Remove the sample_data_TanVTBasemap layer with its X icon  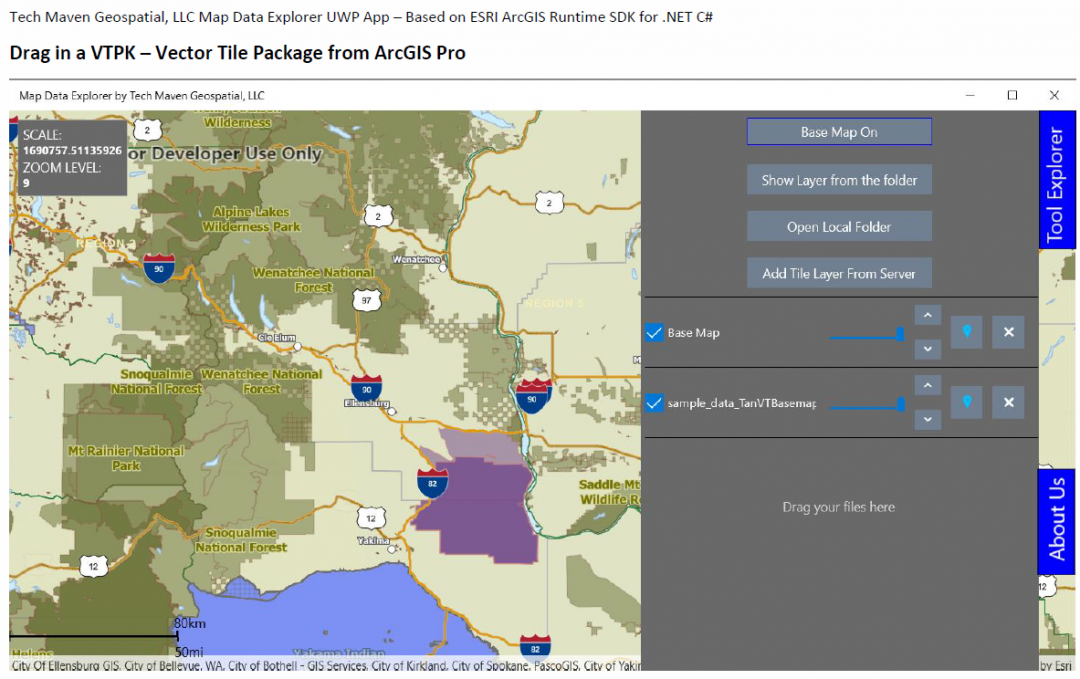pos(1008,402)
